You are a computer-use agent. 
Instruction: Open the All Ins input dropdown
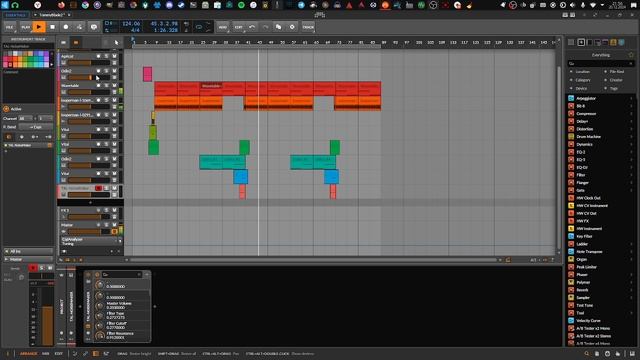pyautogui.click(x=29, y=251)
